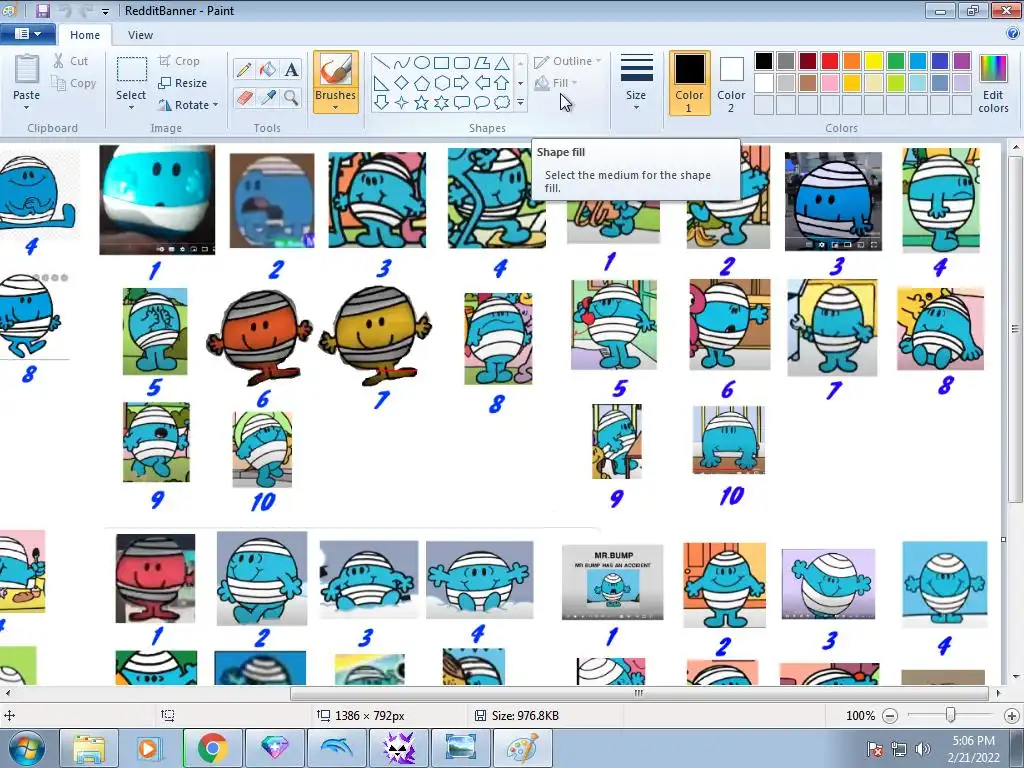
Task: Expand the Shapes gallery more arrow
Action: 520,103
